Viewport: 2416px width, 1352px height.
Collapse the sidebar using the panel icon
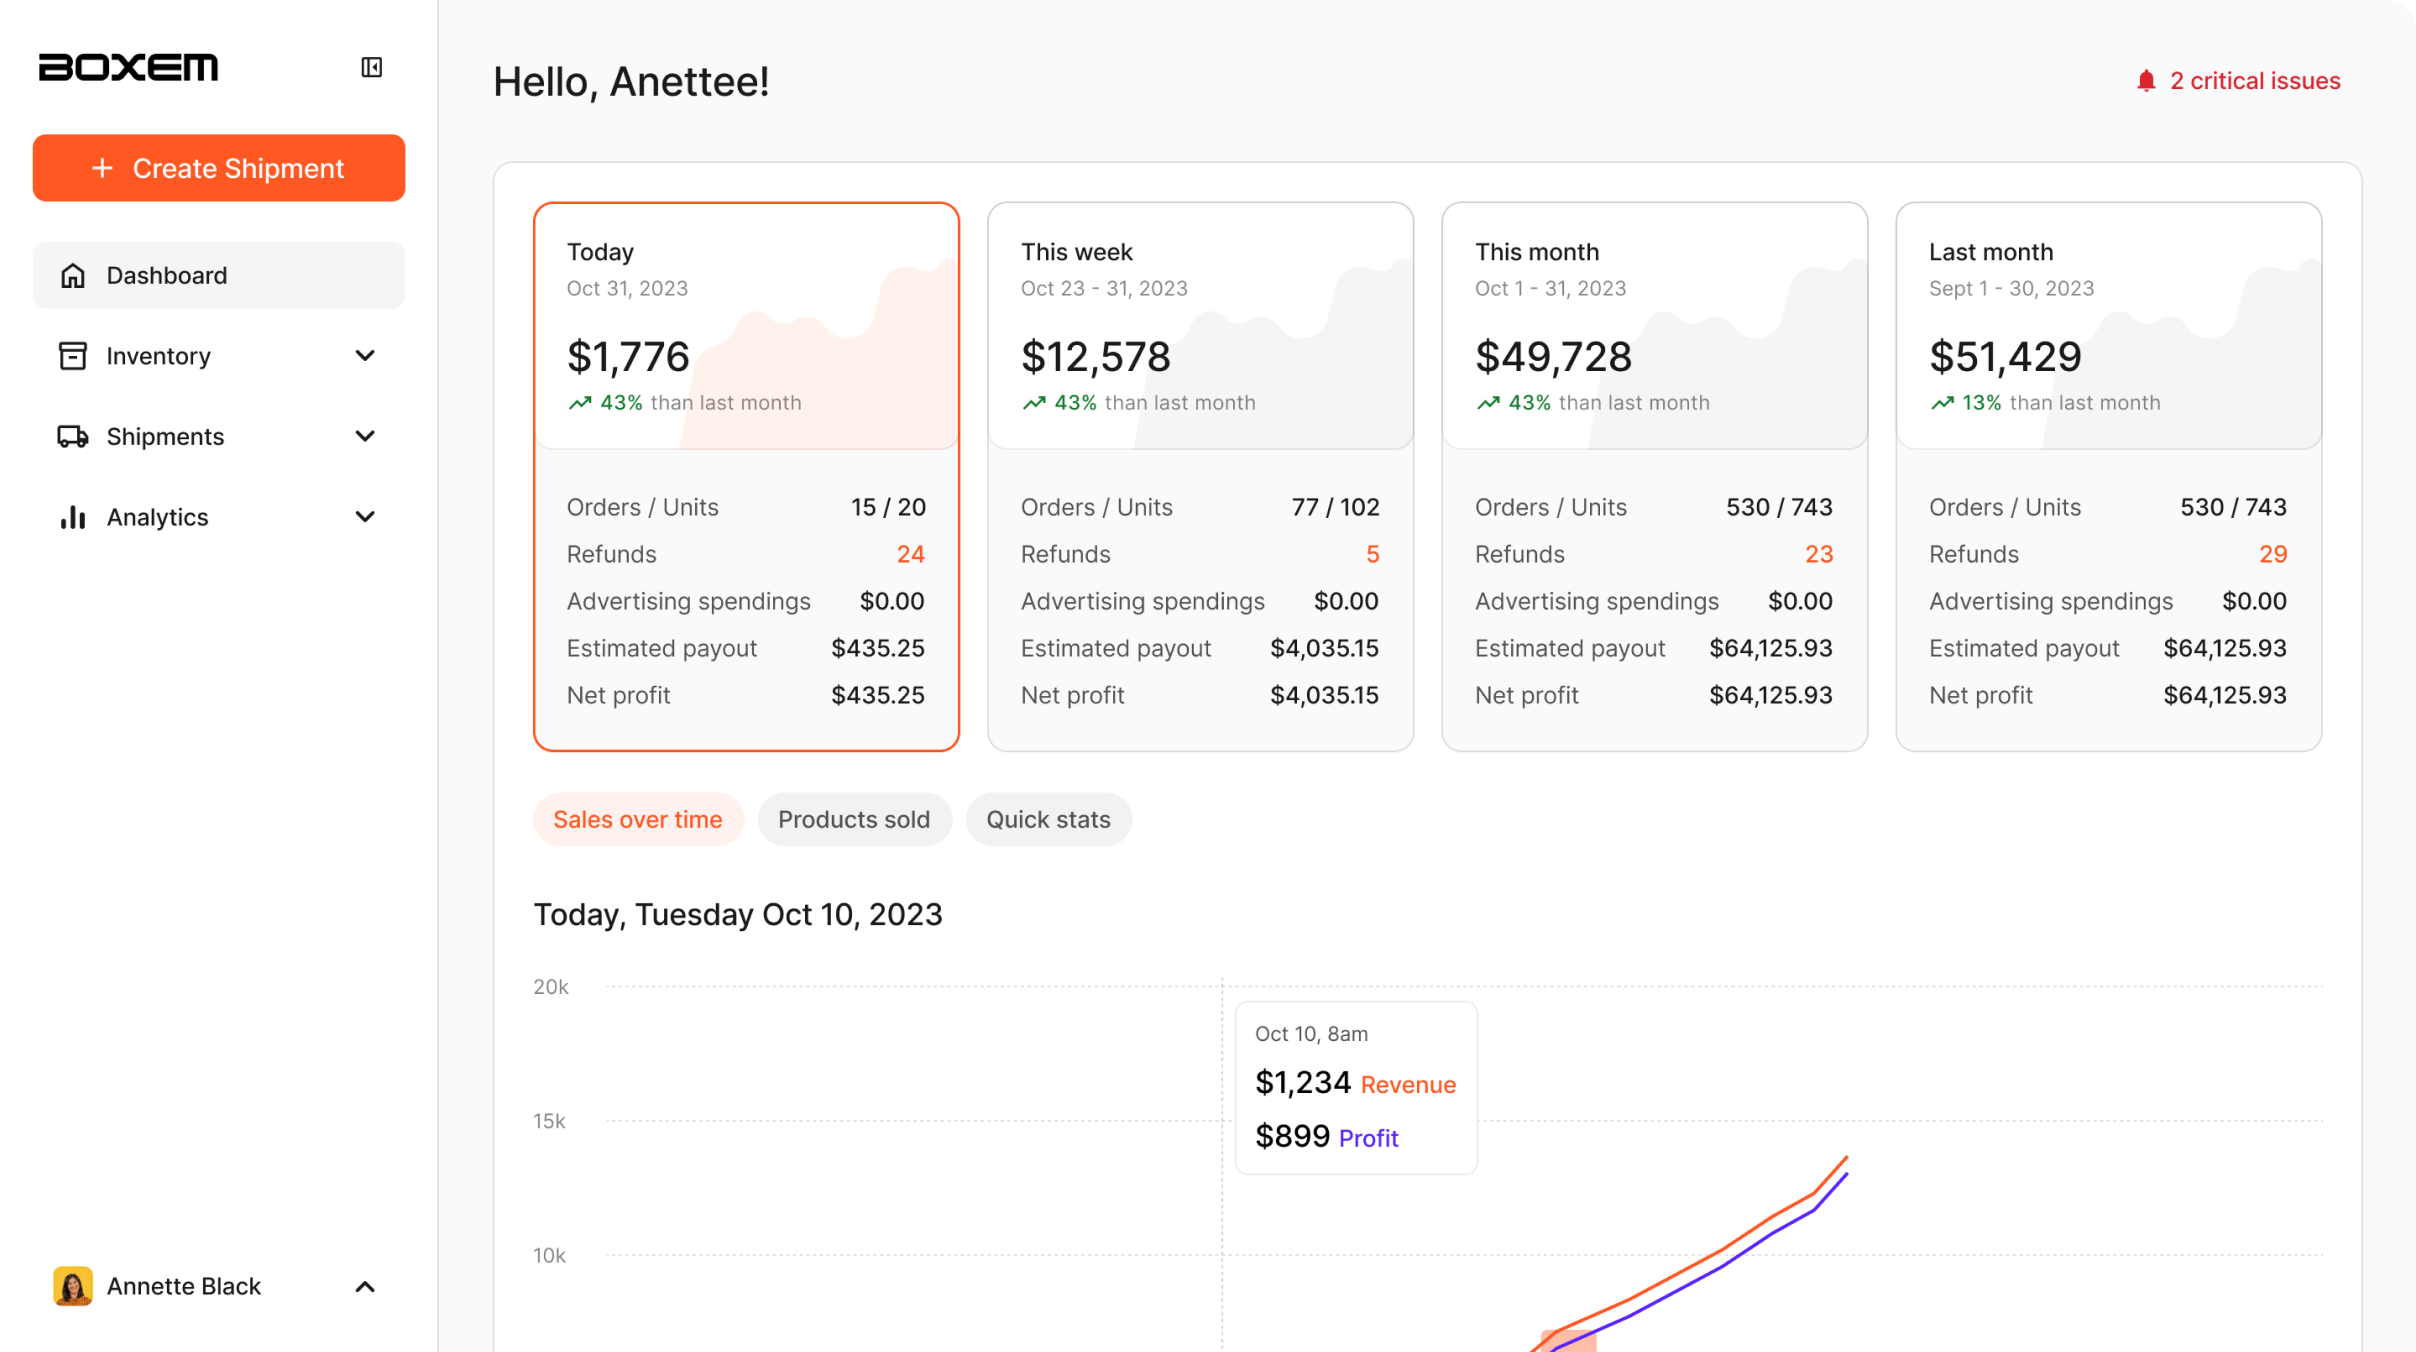371,67
